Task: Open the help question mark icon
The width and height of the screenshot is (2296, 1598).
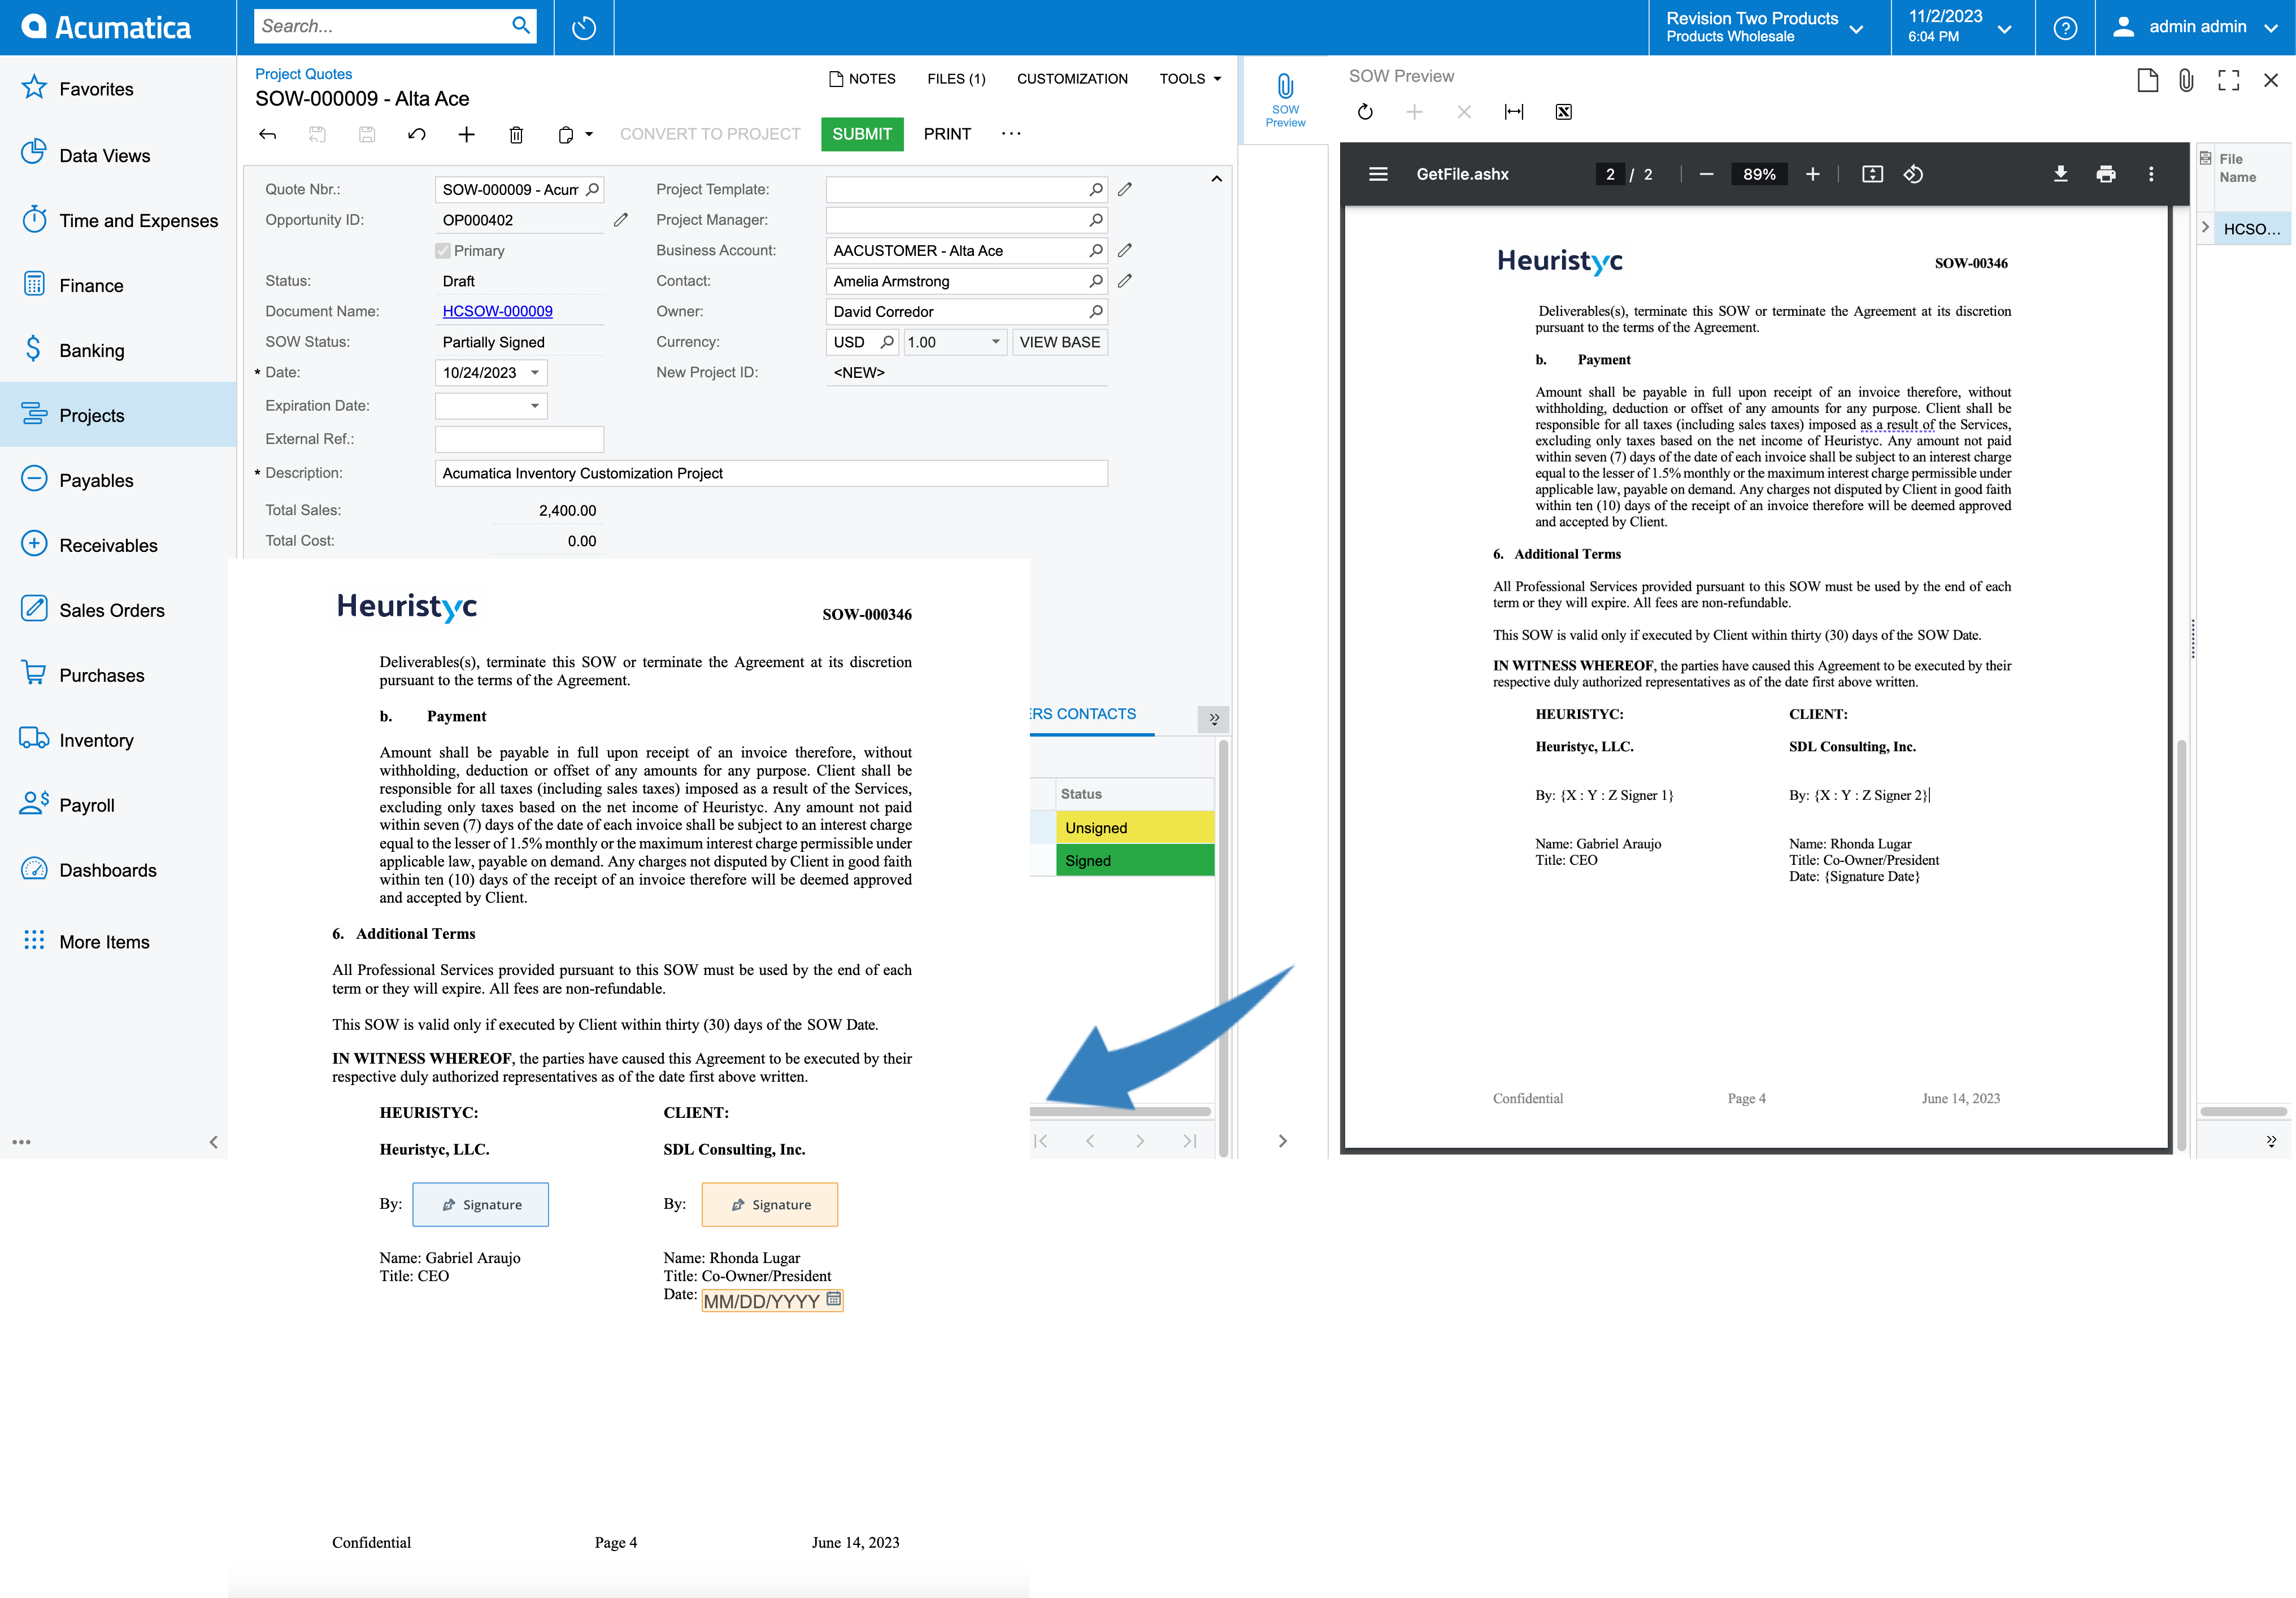Action: pyautogui.click(x=2065, y=27)
